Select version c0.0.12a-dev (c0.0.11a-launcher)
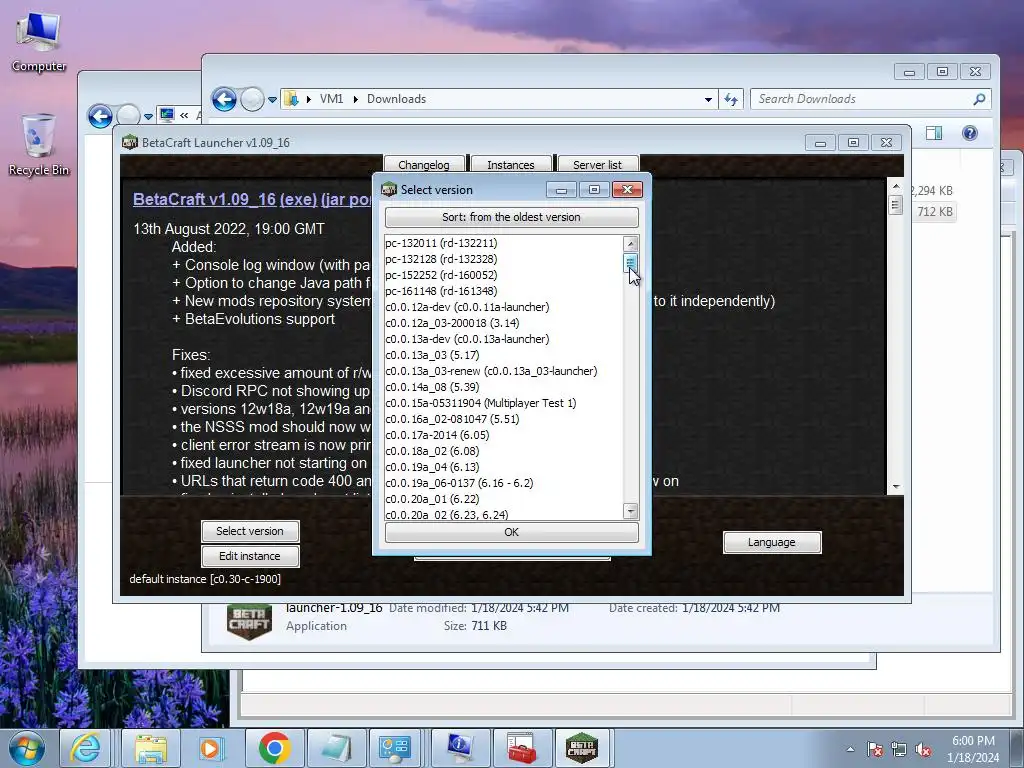This screenshot has height=768, width=1024. [504, 307]
